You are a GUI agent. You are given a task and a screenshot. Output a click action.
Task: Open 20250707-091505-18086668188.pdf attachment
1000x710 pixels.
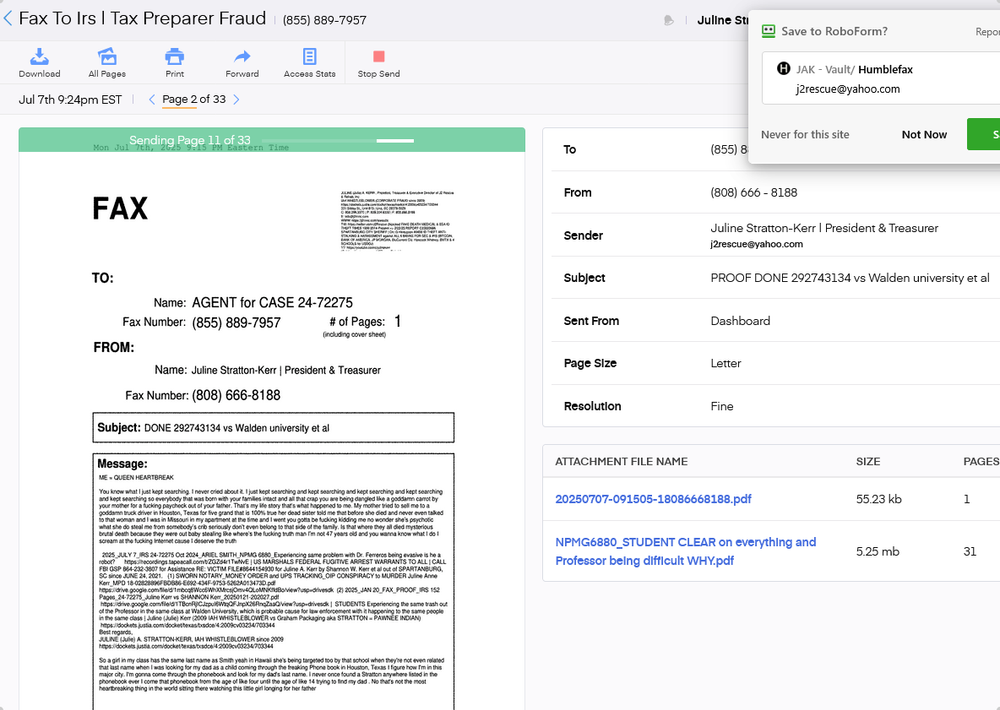point(653,499)
